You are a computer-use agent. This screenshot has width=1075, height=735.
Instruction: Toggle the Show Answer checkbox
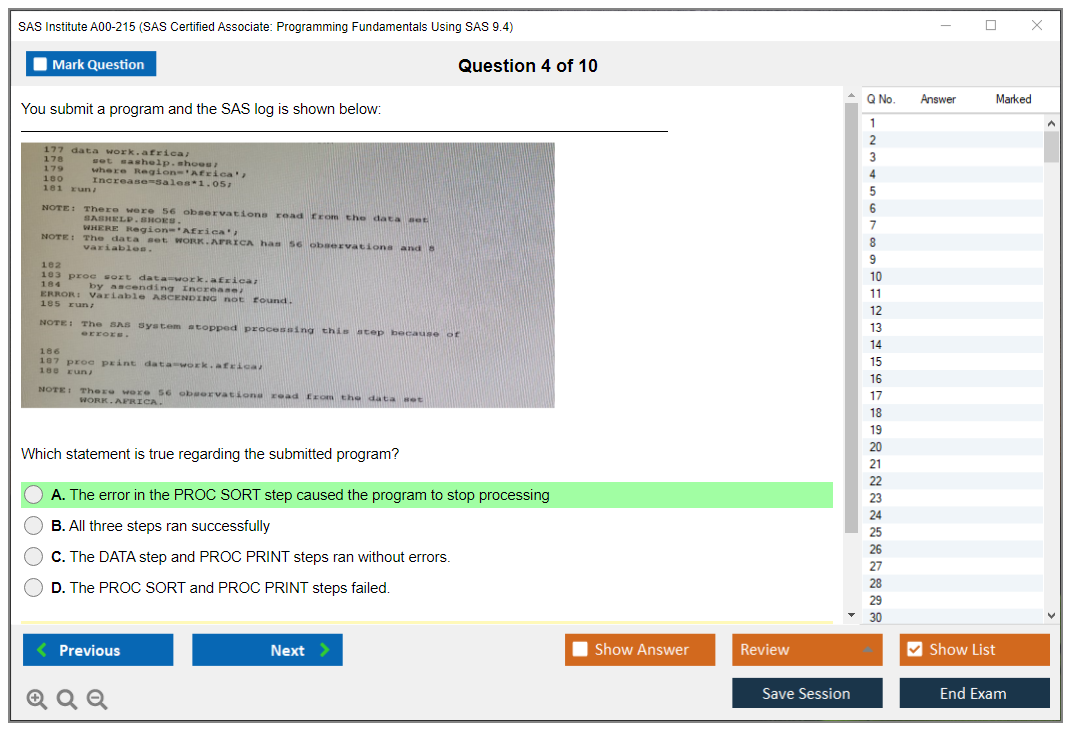(x=581, y=650)
